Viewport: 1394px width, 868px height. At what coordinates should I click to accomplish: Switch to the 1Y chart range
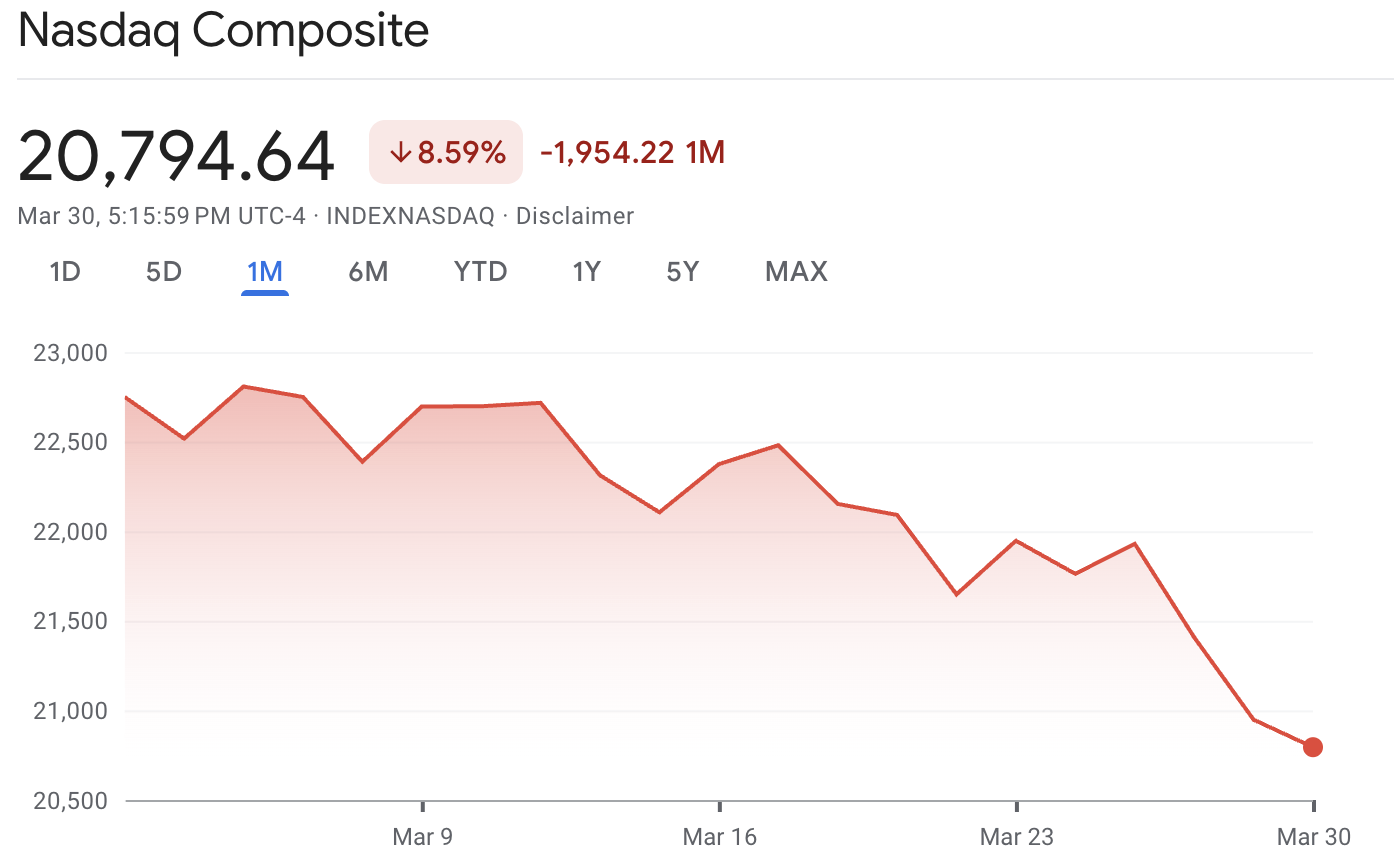587,271
